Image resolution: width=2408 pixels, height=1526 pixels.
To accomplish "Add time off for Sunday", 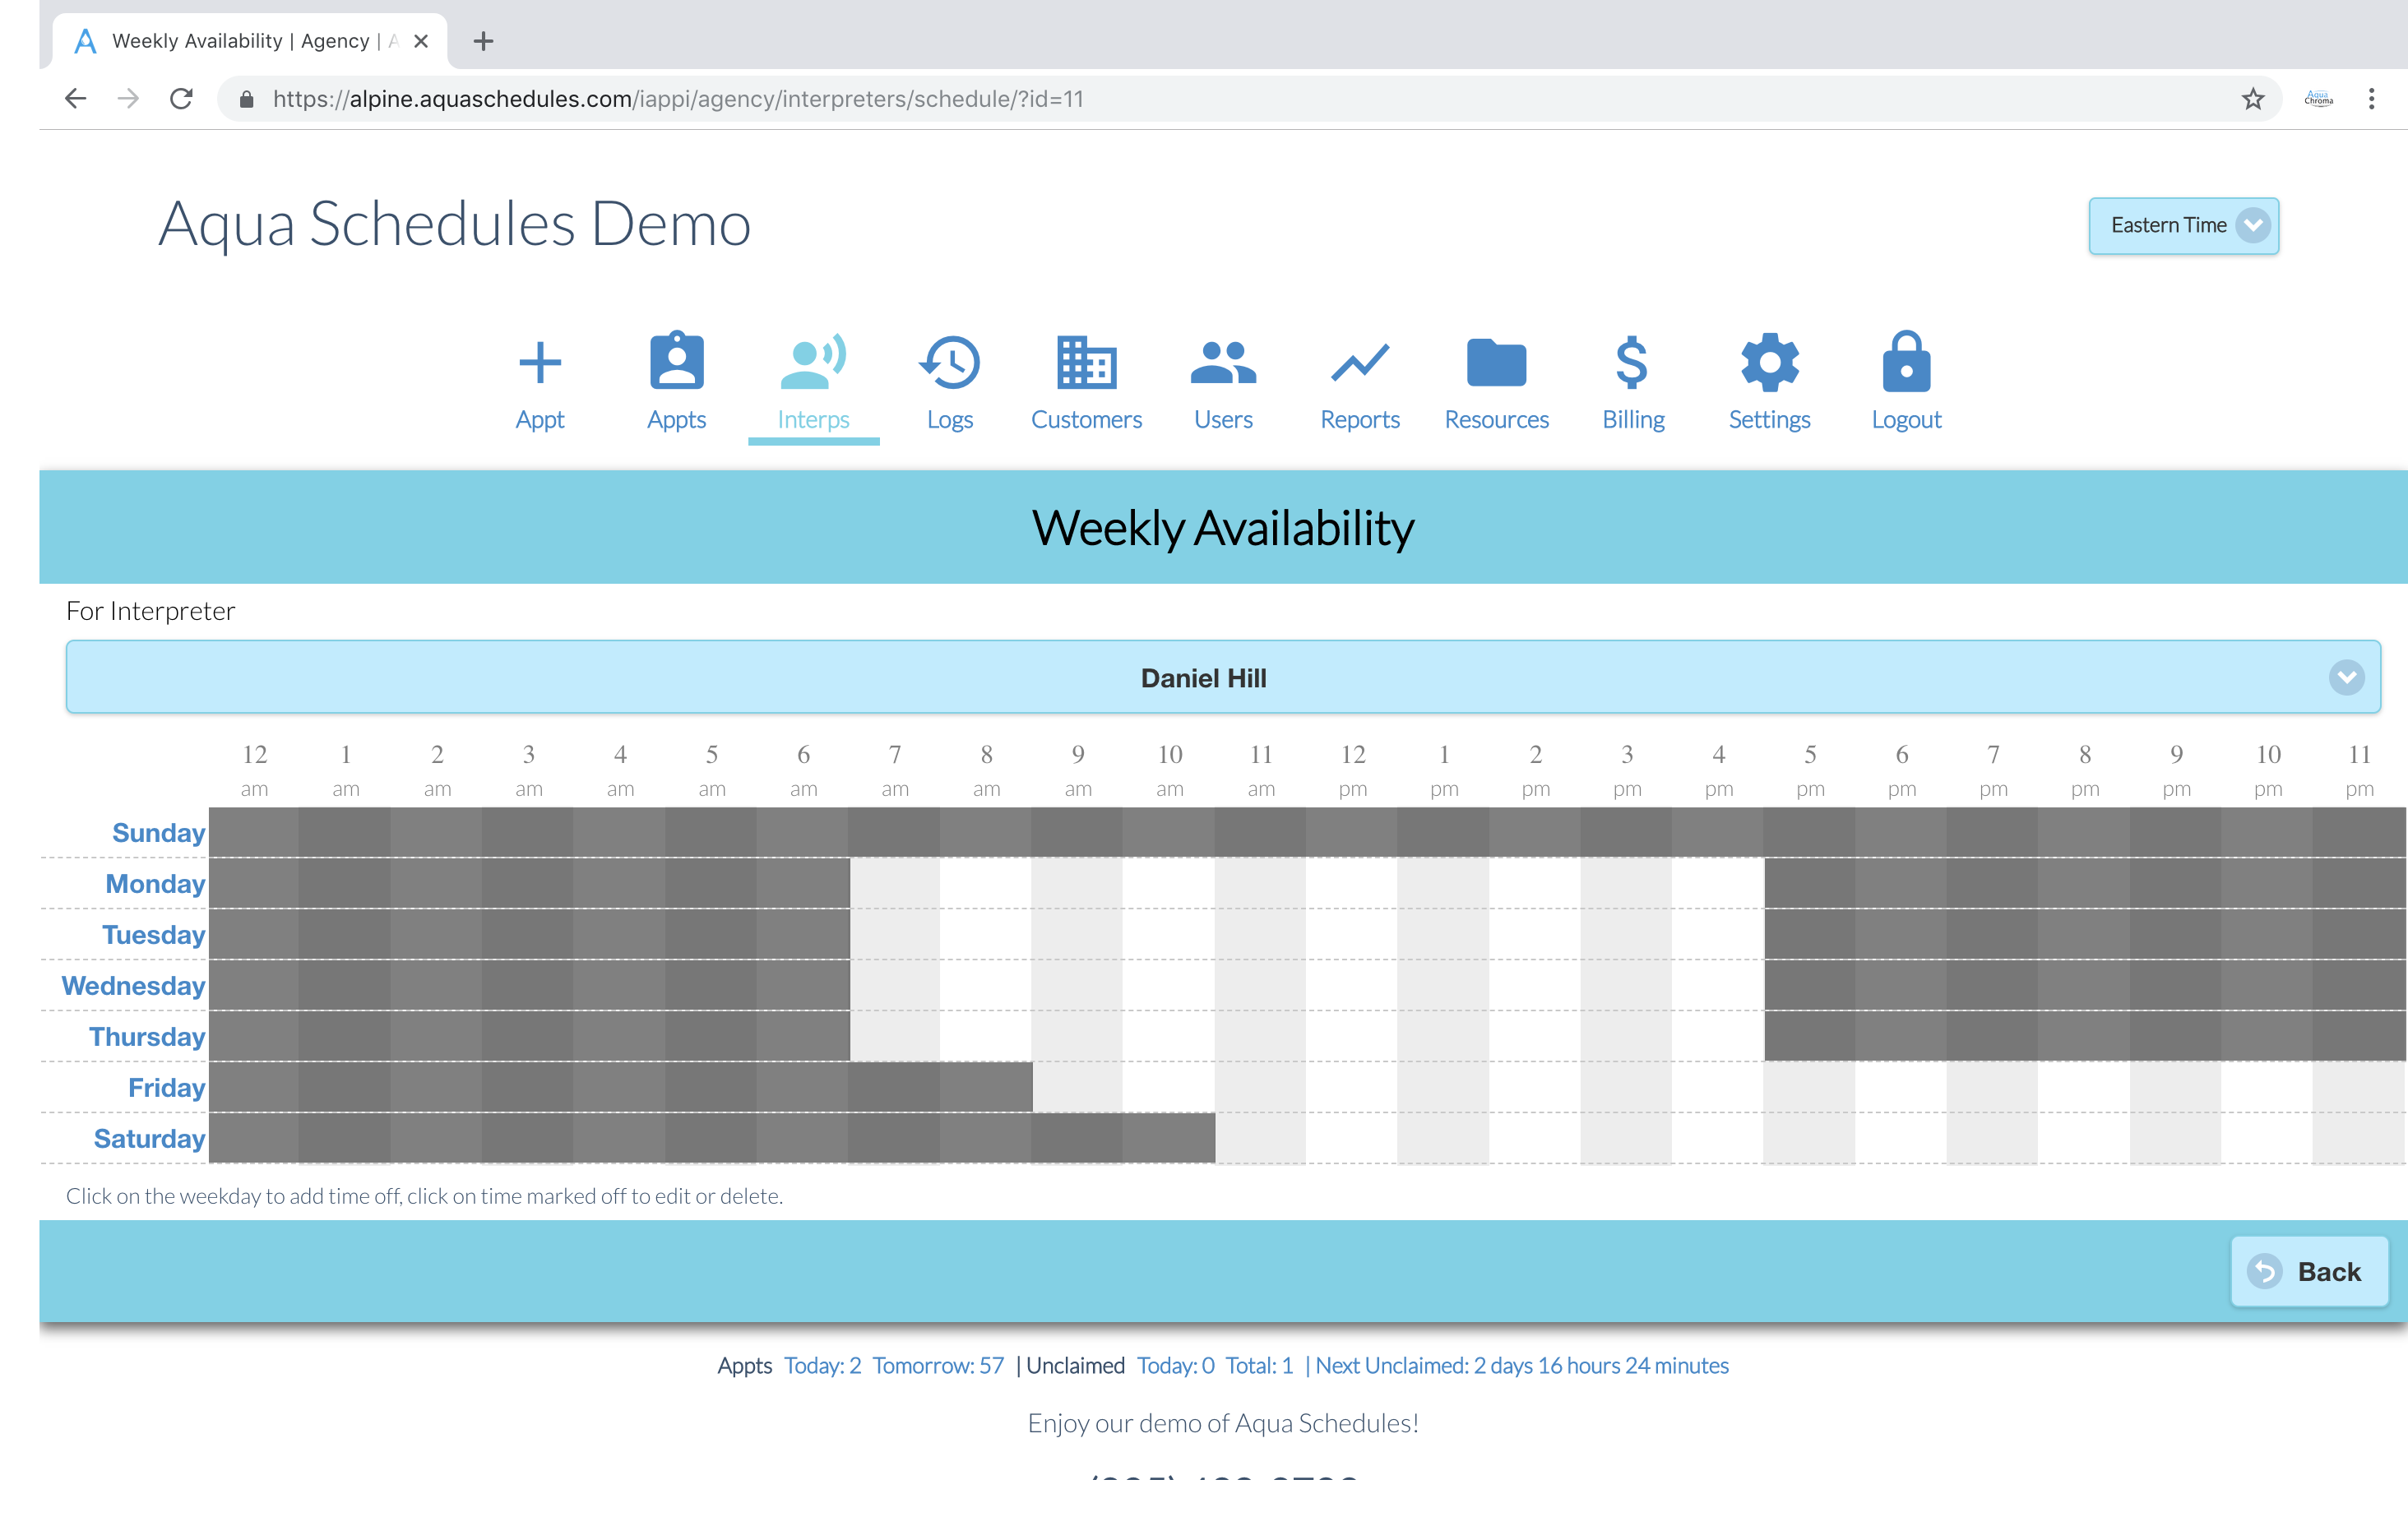I will [x=158, y=832].
